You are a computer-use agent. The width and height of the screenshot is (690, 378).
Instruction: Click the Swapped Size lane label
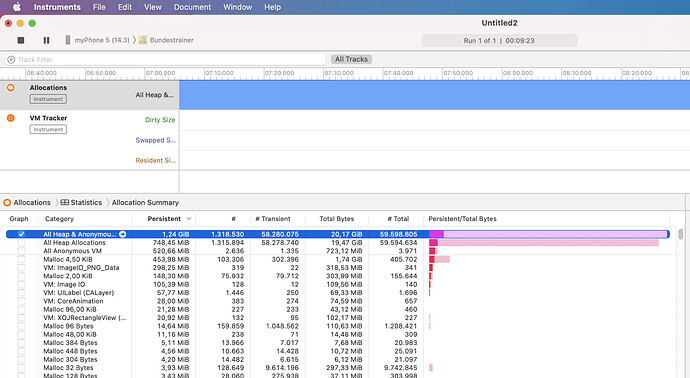pos(155,140)
